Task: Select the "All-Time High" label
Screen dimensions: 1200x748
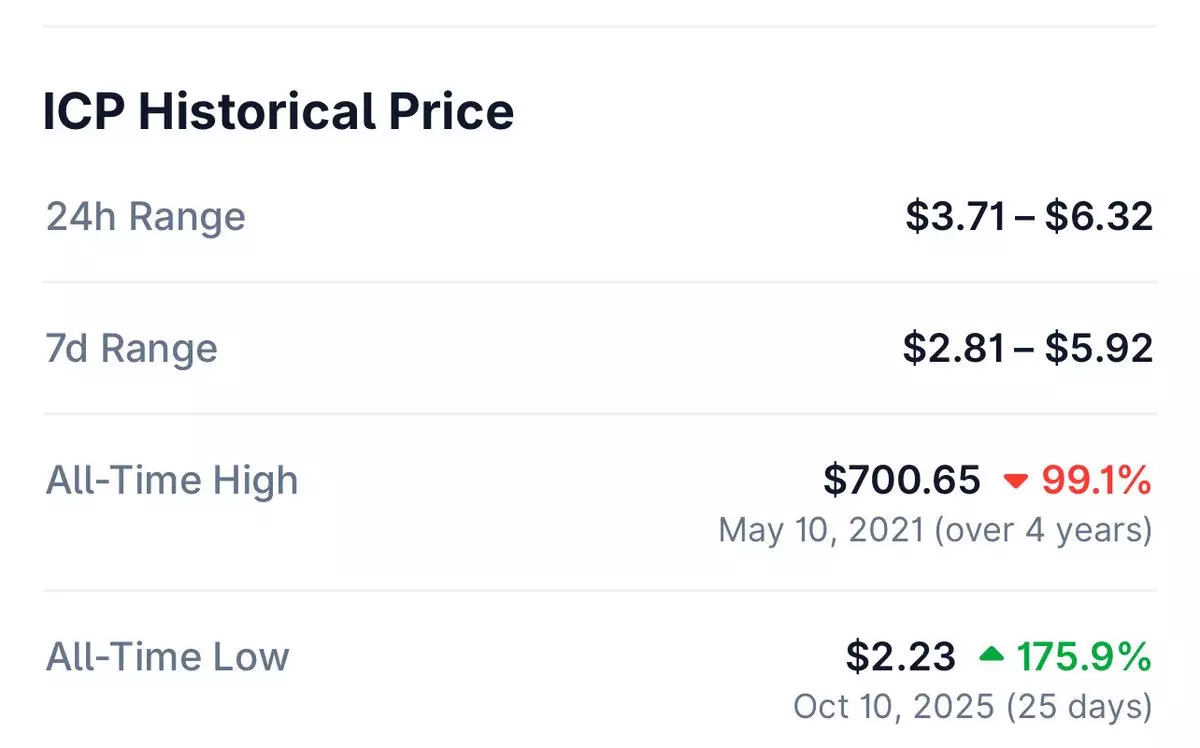Action: point(172,481)
